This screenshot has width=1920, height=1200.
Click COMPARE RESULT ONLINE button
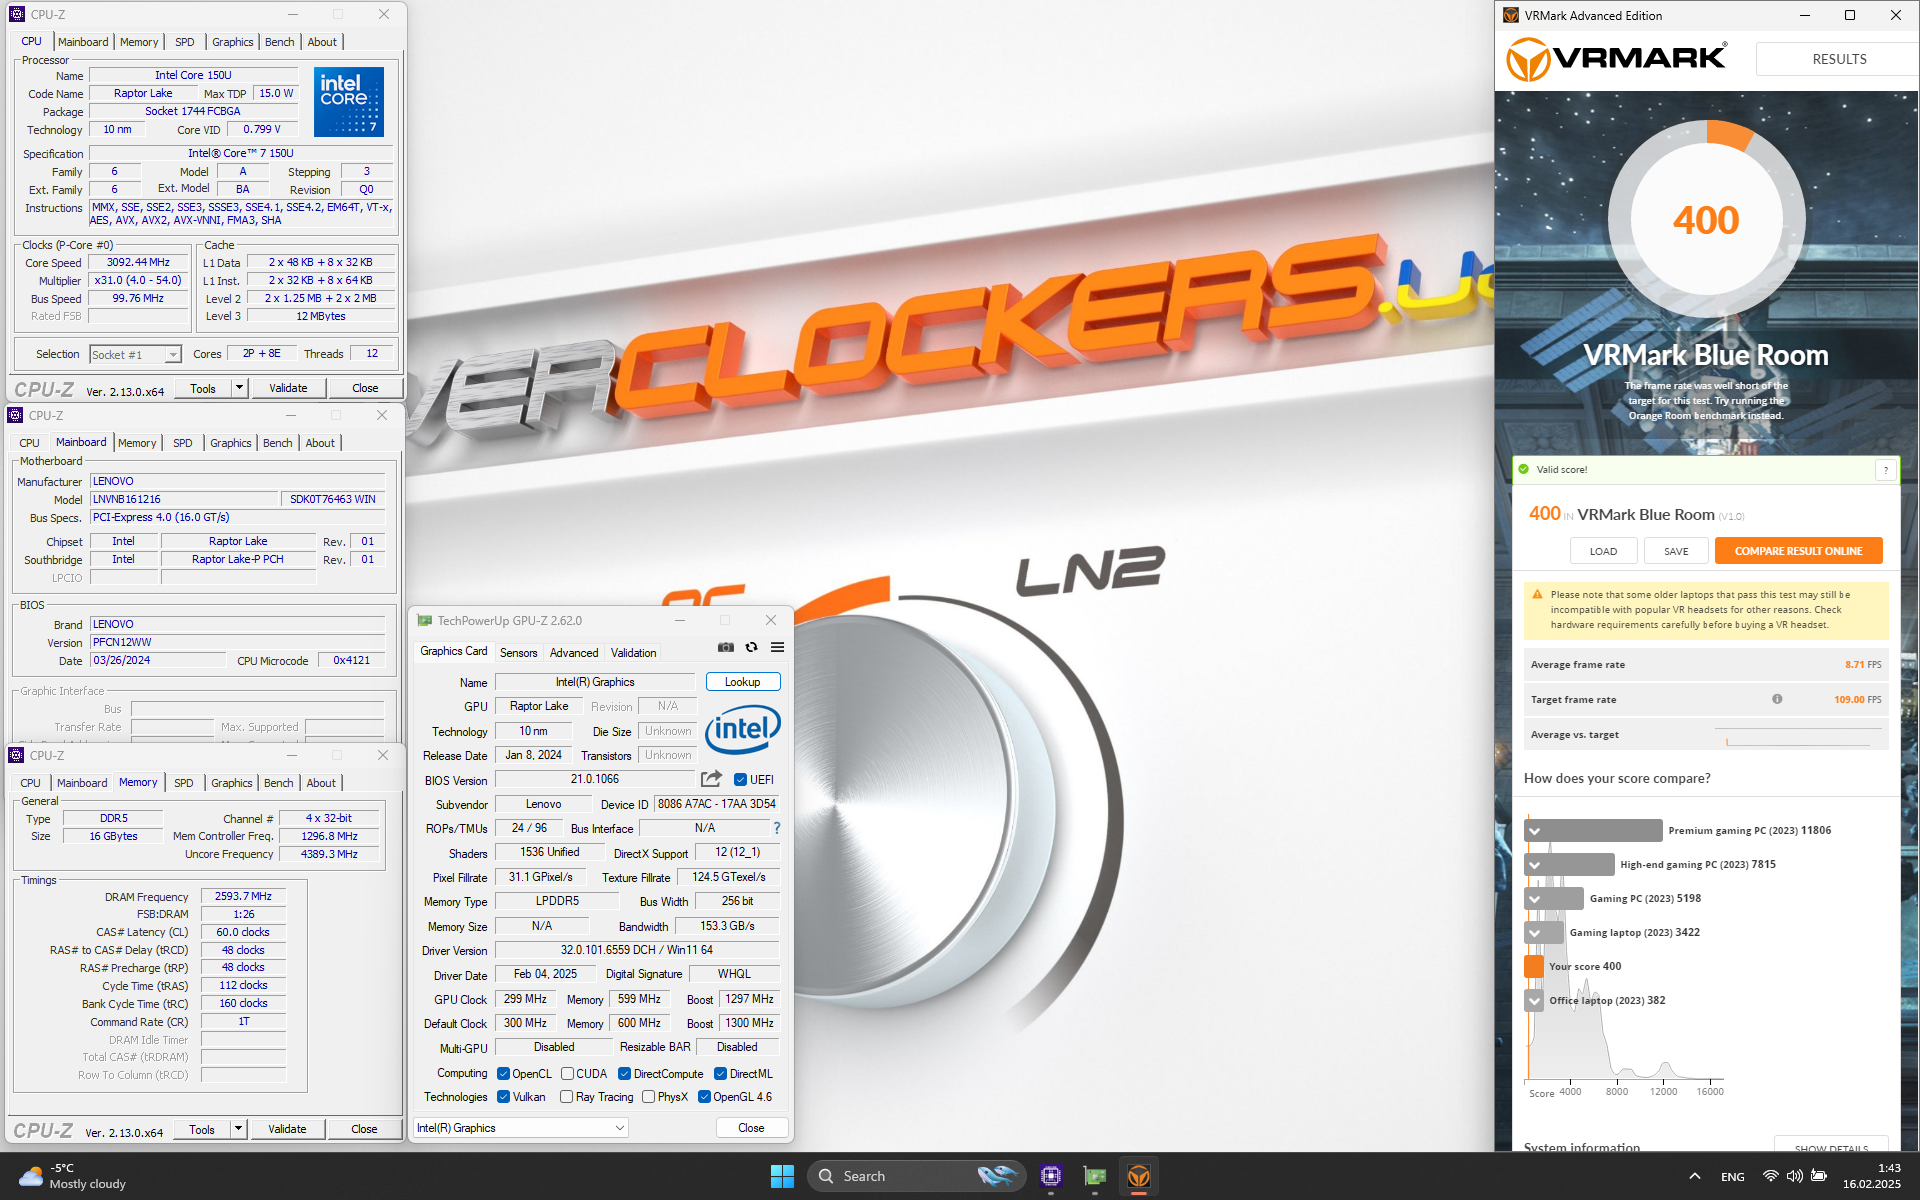[x=1798, y=551]
